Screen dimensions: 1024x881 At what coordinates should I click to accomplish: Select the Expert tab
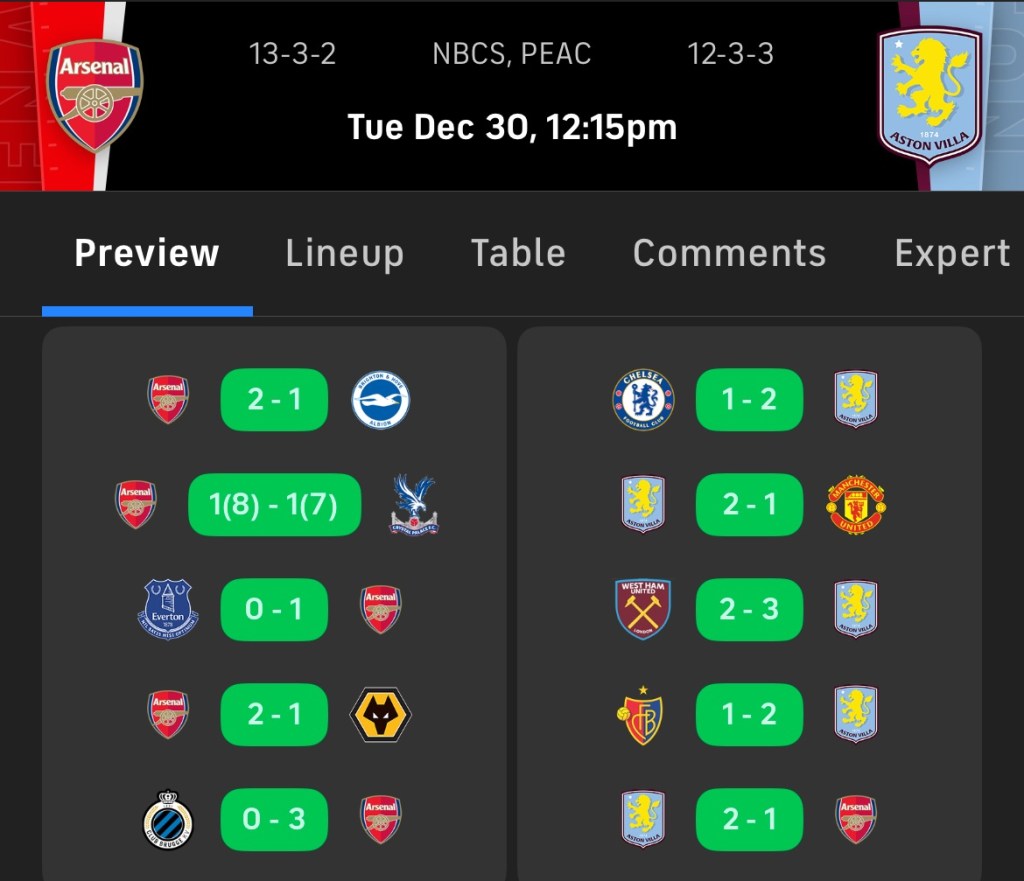pyautogui.click(x=952, y=253)
